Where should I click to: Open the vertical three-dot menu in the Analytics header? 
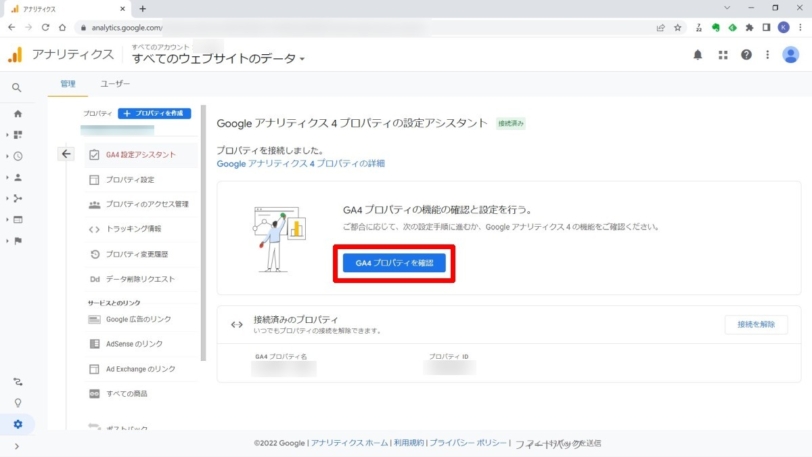coord(767,55)
